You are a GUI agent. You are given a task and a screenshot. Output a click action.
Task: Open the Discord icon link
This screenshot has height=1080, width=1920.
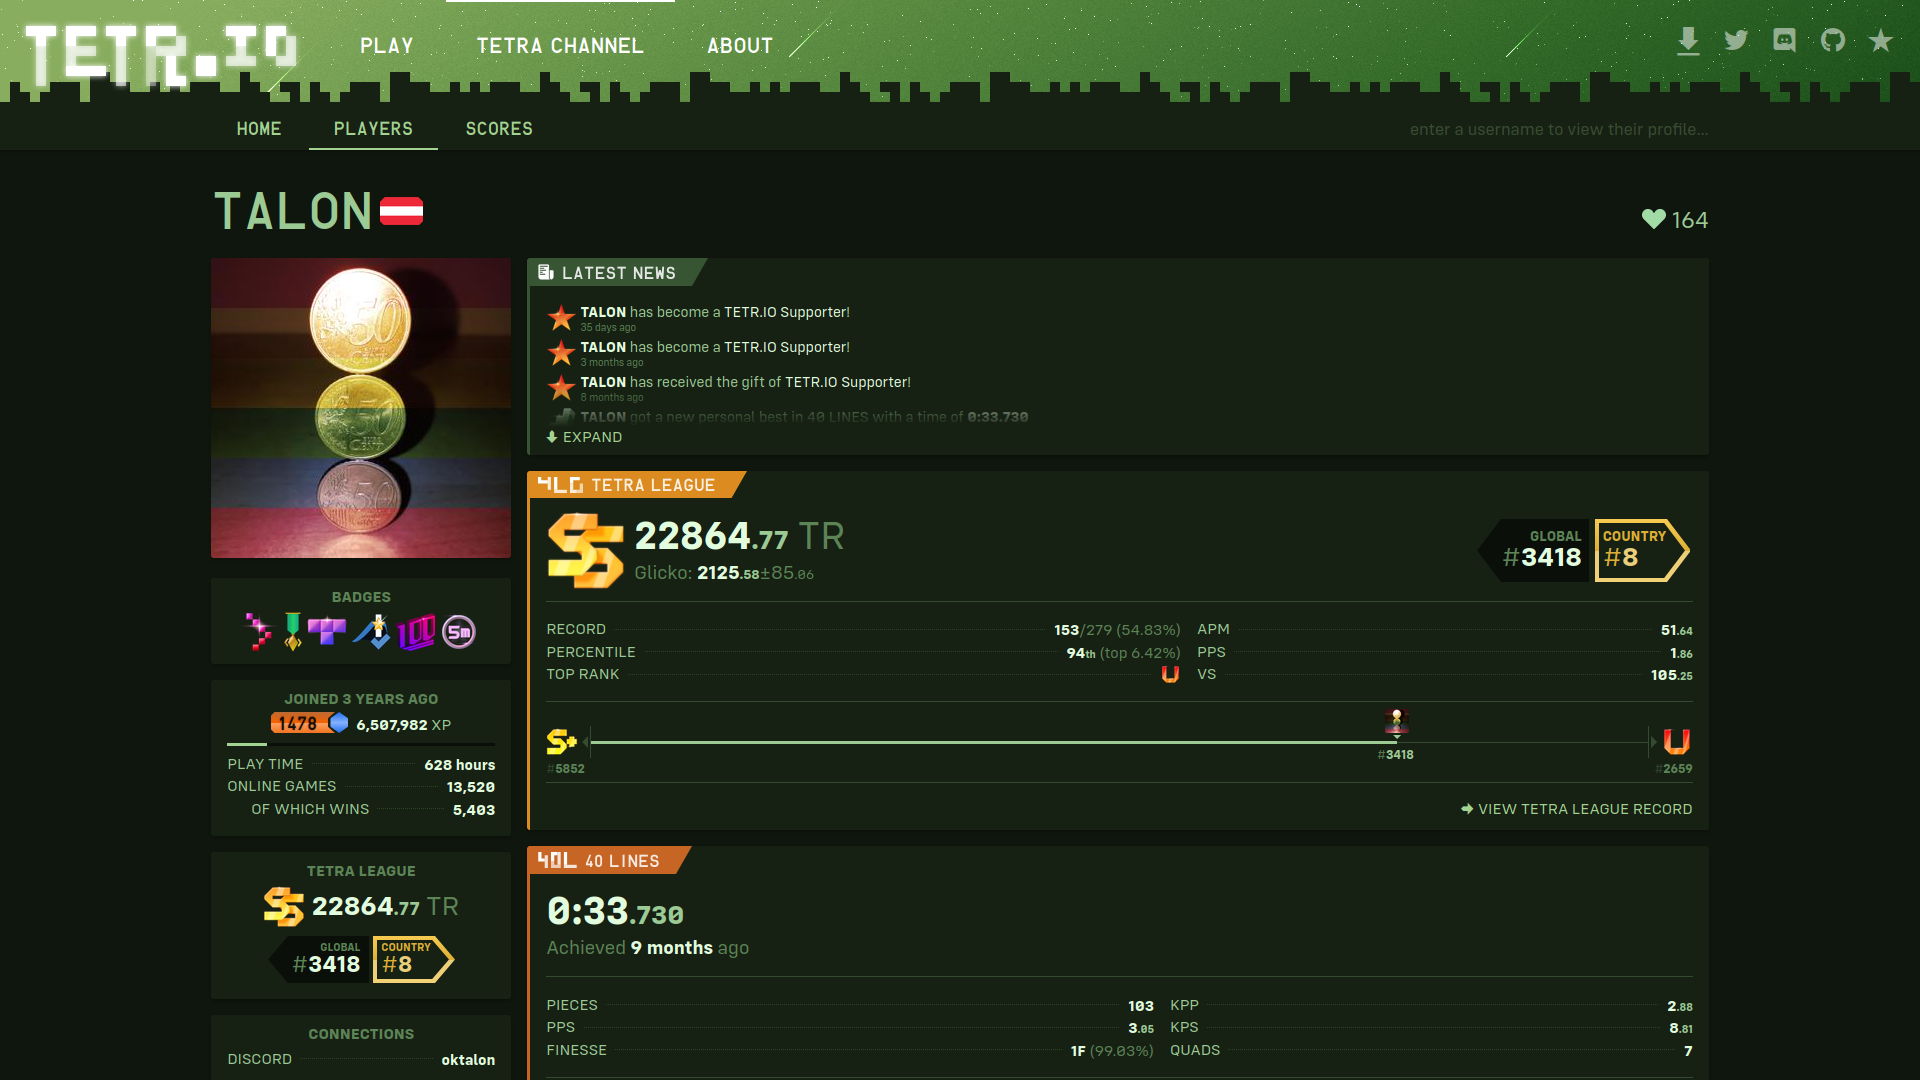(1784, 40)
